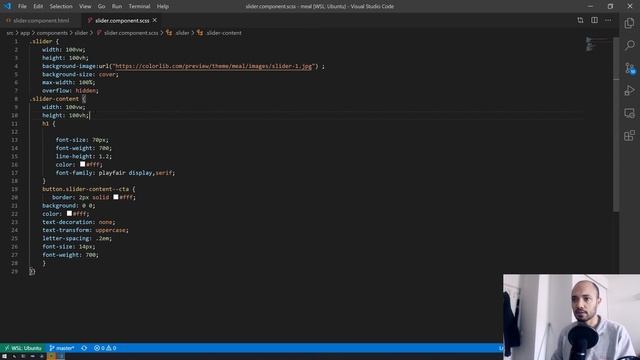This screenshot has width=640, height=360.
Task: Open the Help menu
Action: [162, 6]
